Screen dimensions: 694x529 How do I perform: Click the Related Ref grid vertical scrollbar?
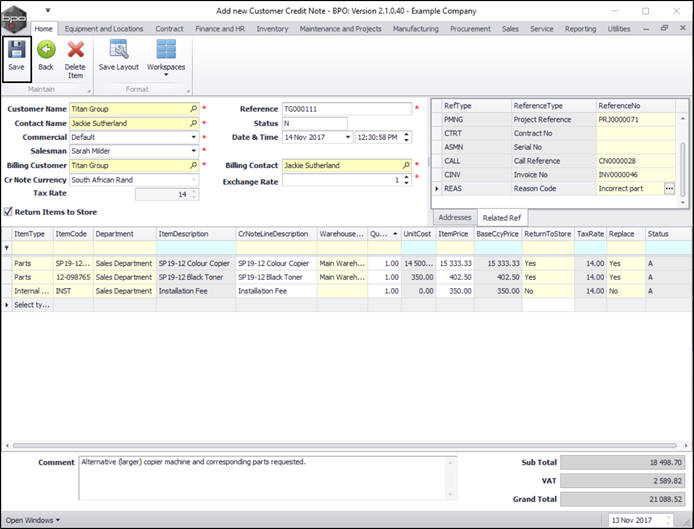[x=682, y=160]
